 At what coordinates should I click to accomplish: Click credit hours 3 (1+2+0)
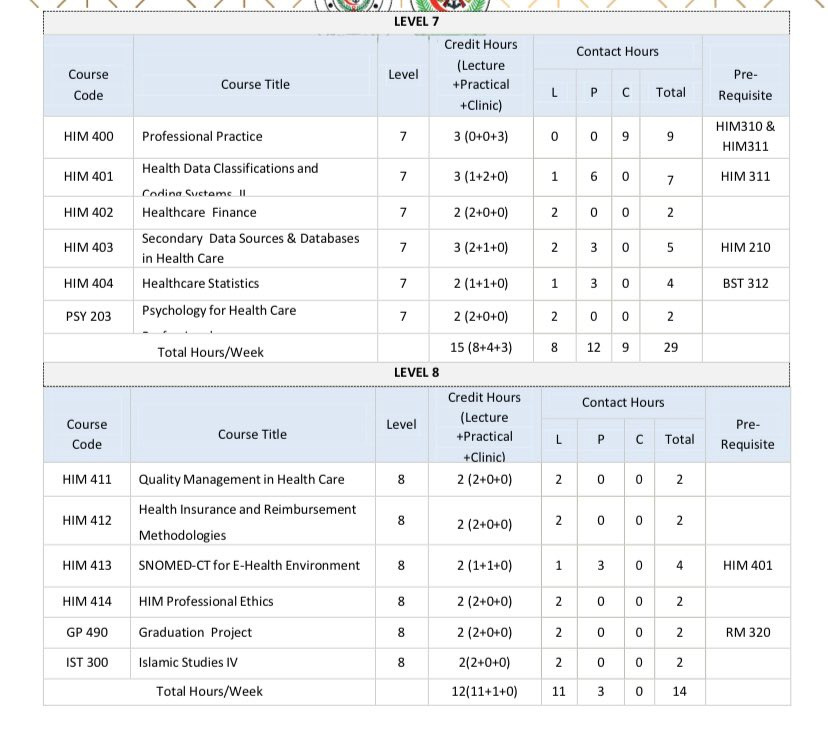[x=481, y=177]
